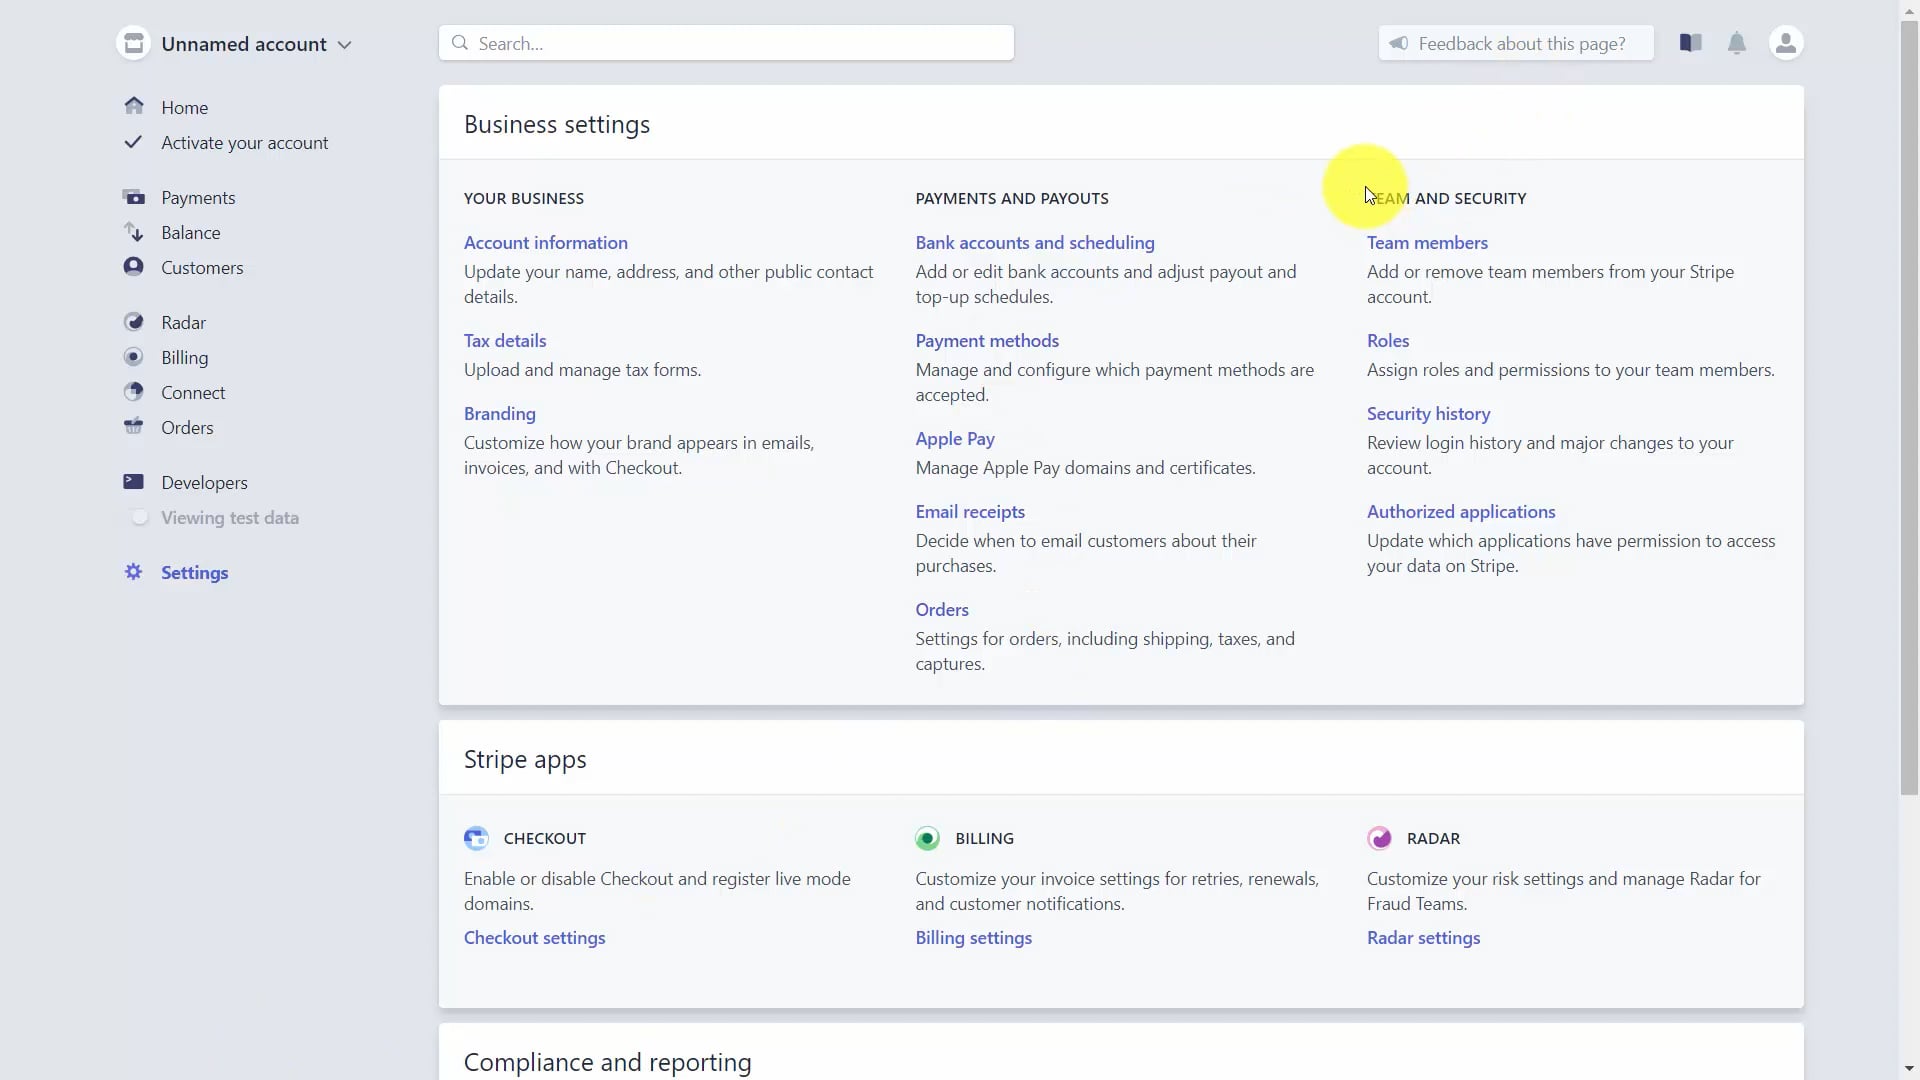This screenshot has width=1920, height=1080.
Task: Click the Payments icon in sidebar
Action: point(134,197)
